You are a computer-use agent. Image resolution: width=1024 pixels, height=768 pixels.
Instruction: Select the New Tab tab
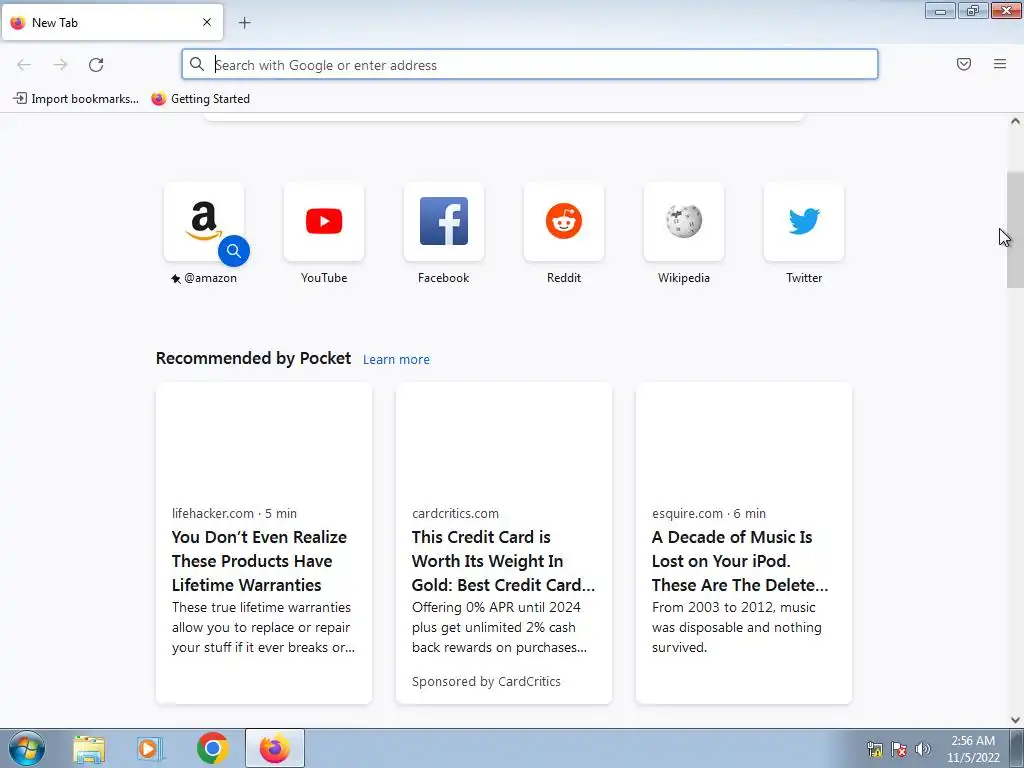click(x=112, y=22)
